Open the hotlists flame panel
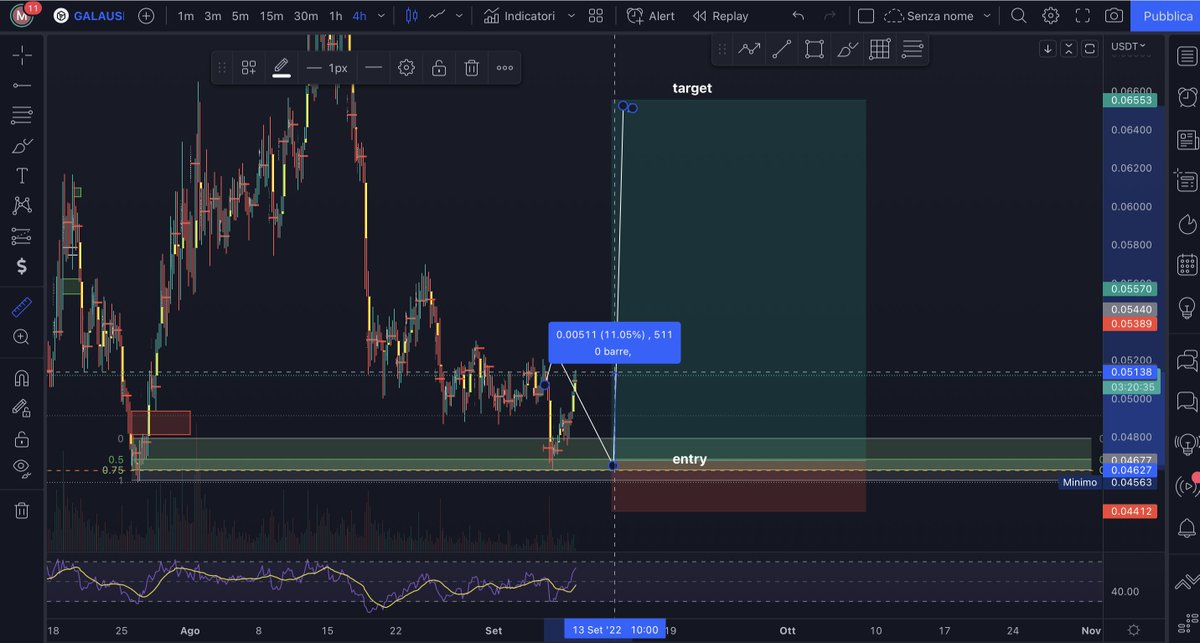Image resolution: width=1200 pixels, height=643 pixels. [1187, 222]
